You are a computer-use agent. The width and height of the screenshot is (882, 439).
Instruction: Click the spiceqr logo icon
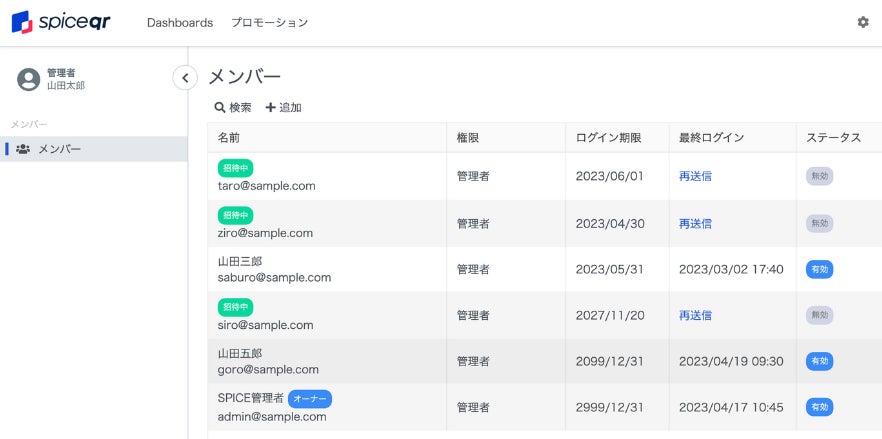(x=22, y=22)
